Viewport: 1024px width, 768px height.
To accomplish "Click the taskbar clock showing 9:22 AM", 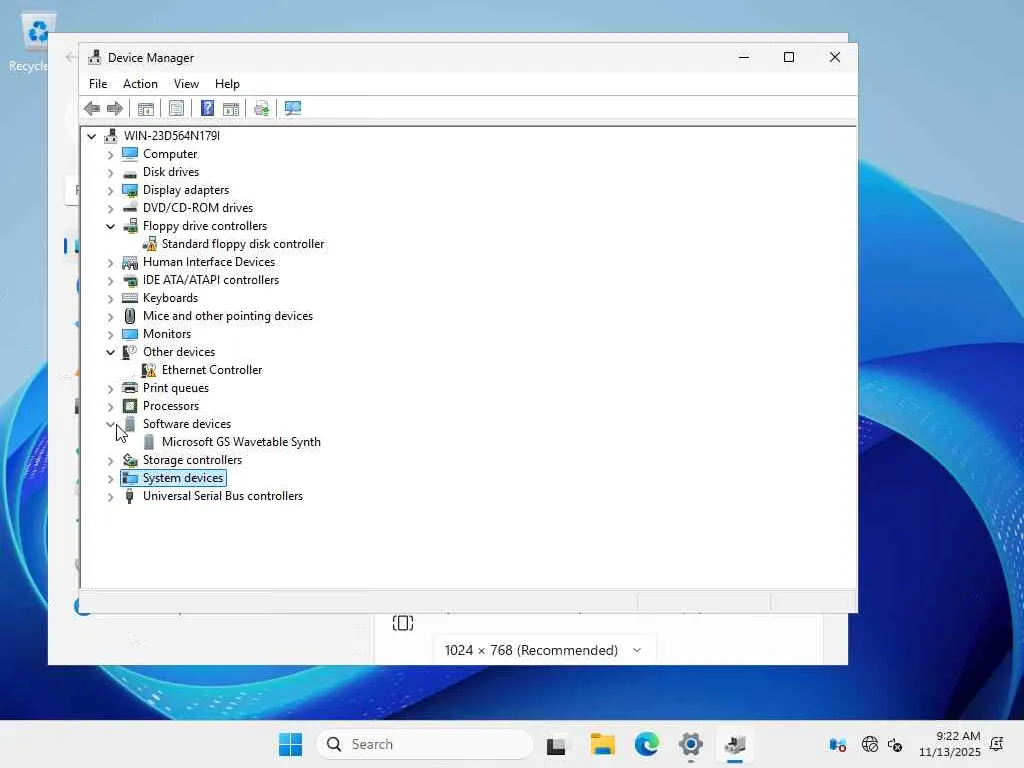I will coord(950,744).
